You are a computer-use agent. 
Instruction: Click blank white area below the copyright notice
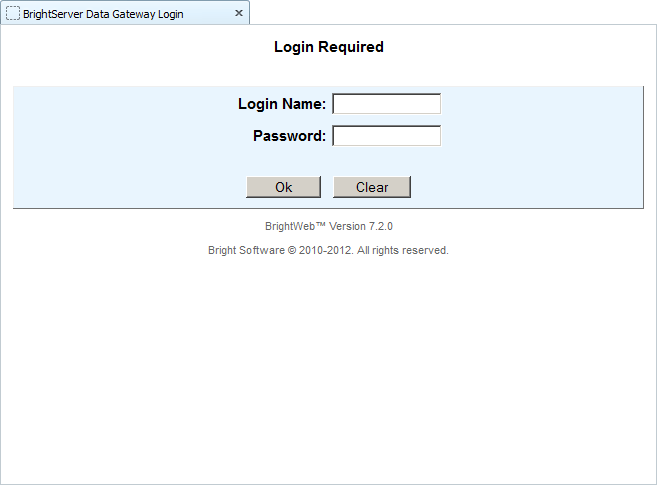[328, 370]
